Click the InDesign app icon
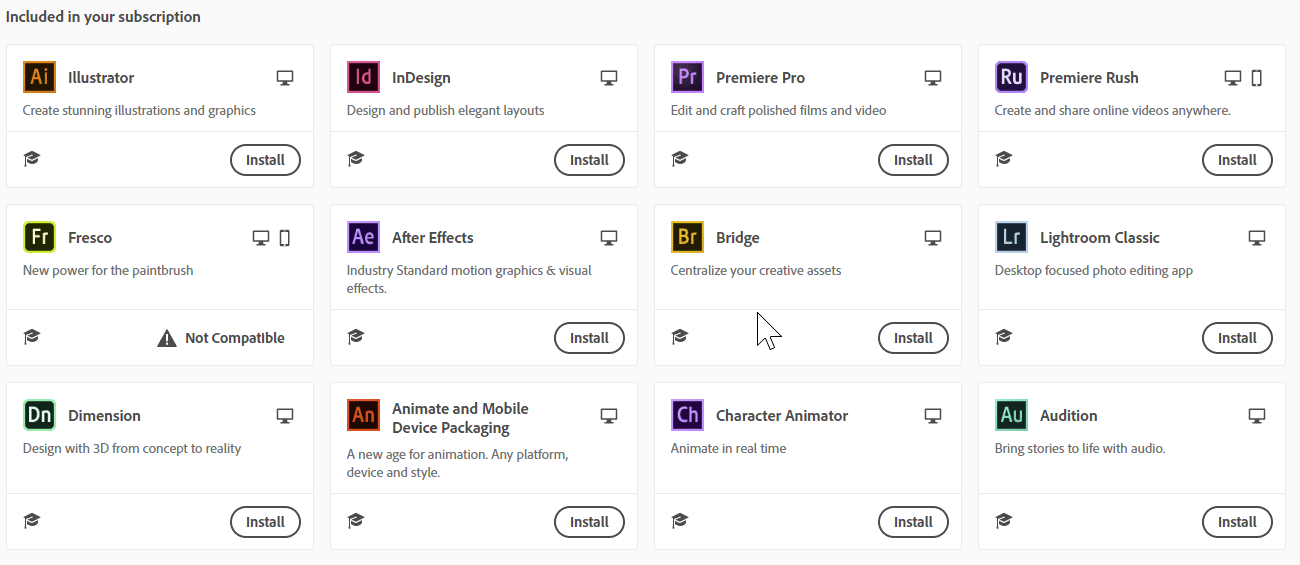 pyautogui.click(x=363, y=77)
